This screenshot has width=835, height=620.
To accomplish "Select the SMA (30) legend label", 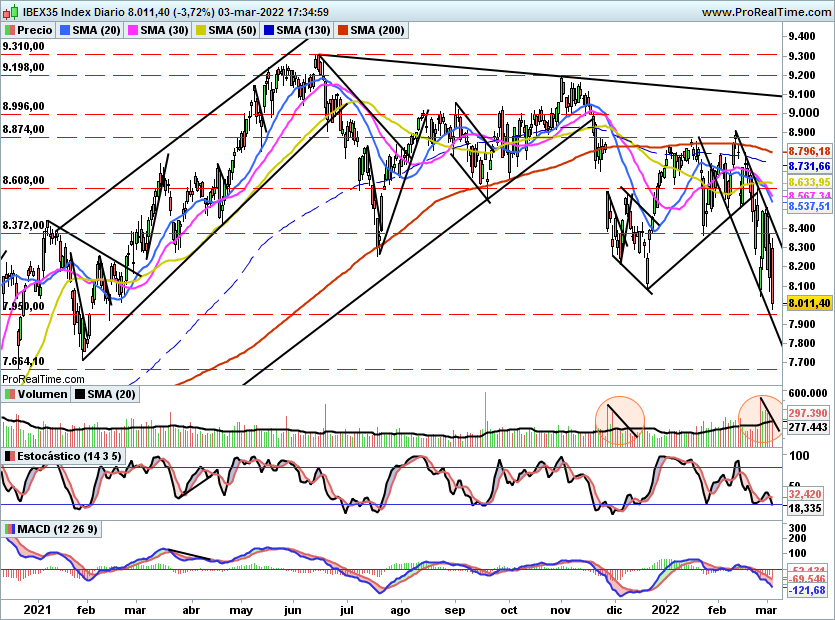I will 165,30.
